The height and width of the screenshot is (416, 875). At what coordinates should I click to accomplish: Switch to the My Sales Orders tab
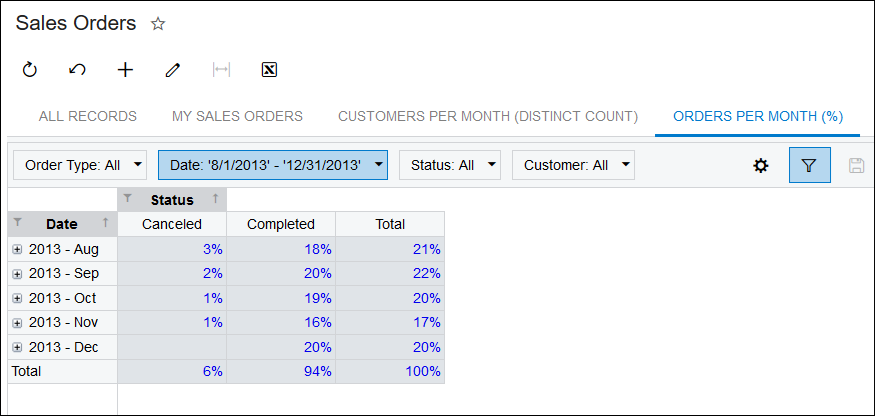pos(237,116)
